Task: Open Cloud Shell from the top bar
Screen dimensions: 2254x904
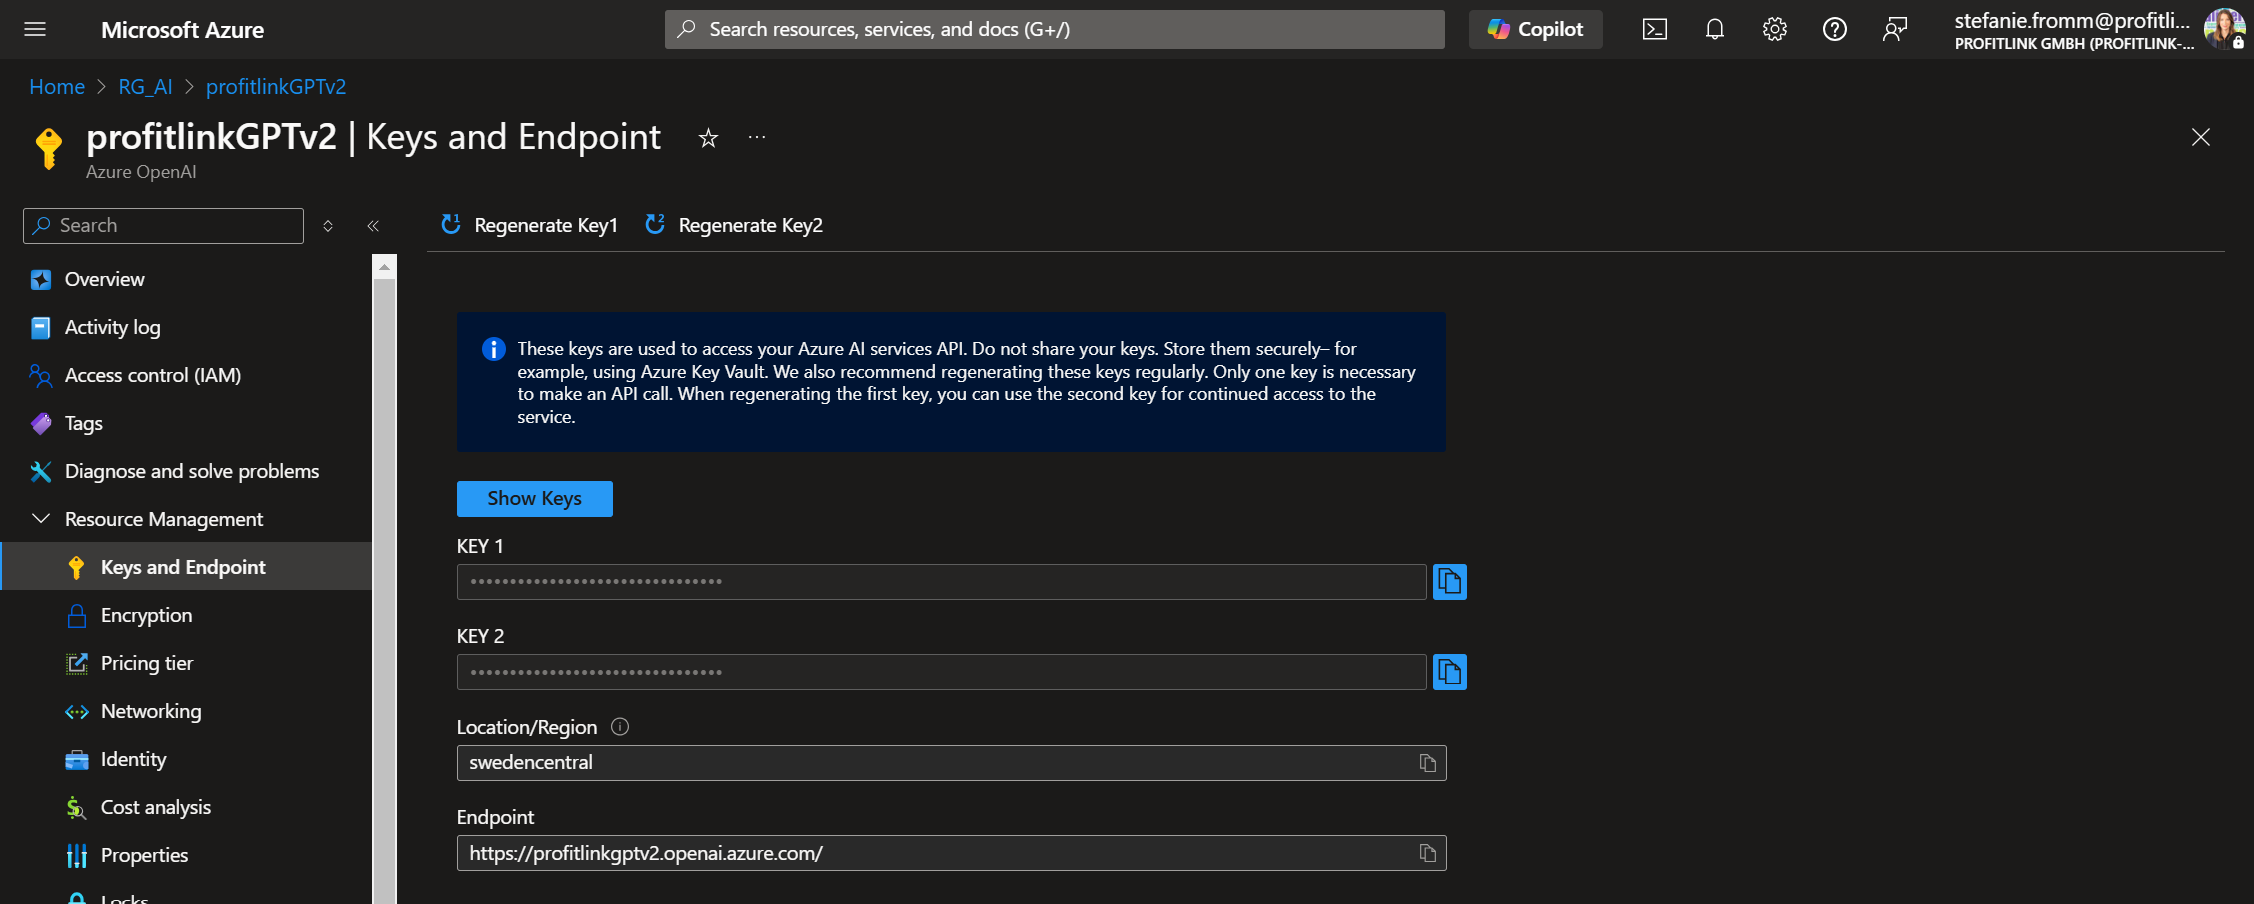Action: click(x=1655, y=29)
